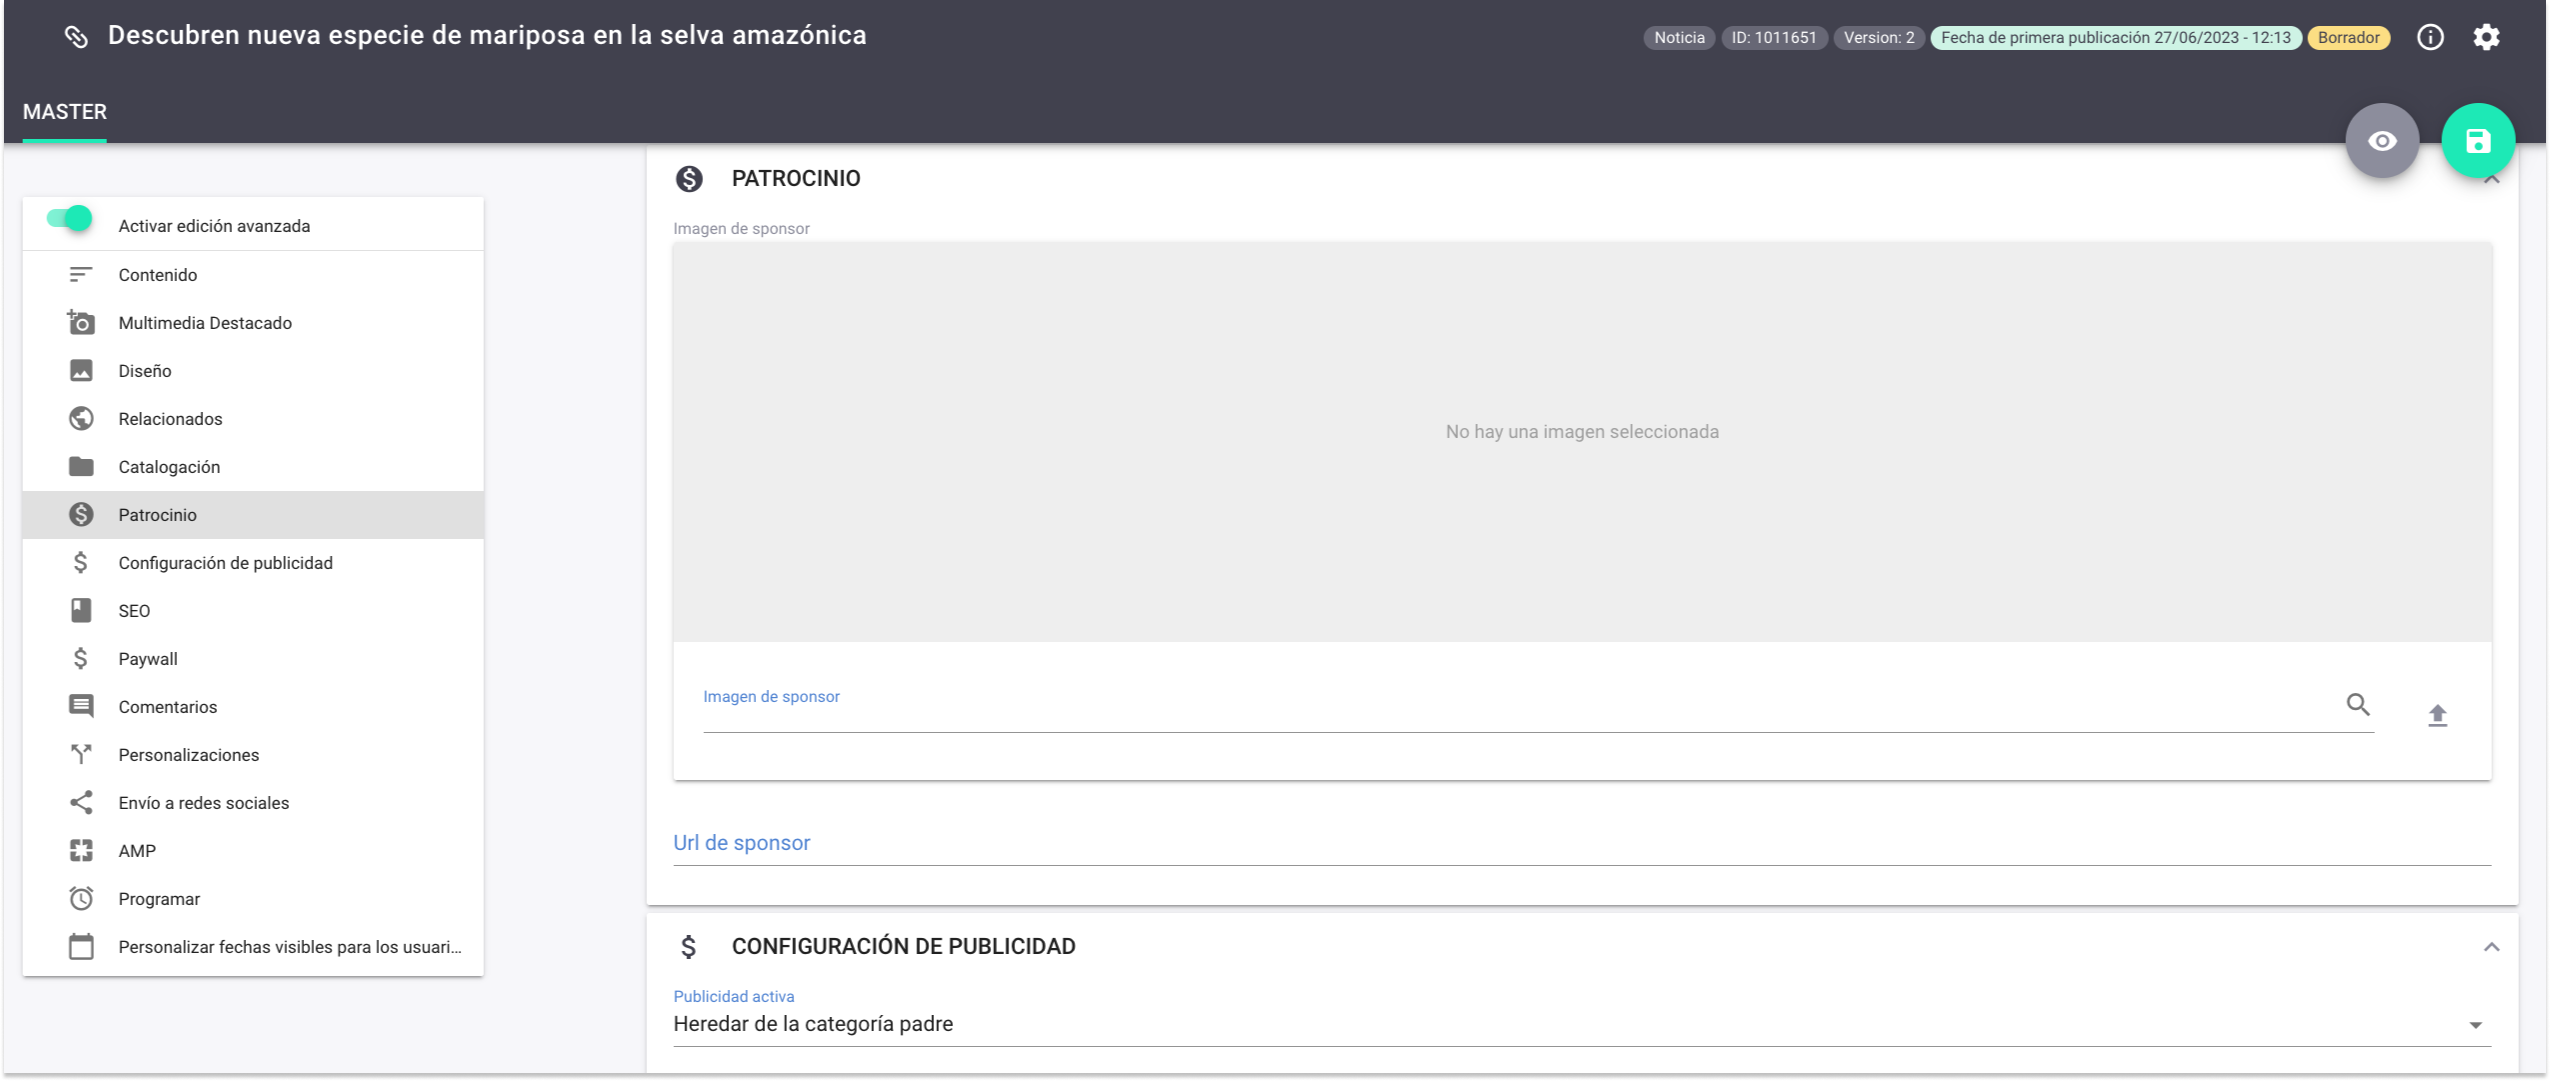The width and height of the screenshot is (2550, 1081).
Task: Upload a sponsor image with upload arrow
Action: (x=2437, y=715)
